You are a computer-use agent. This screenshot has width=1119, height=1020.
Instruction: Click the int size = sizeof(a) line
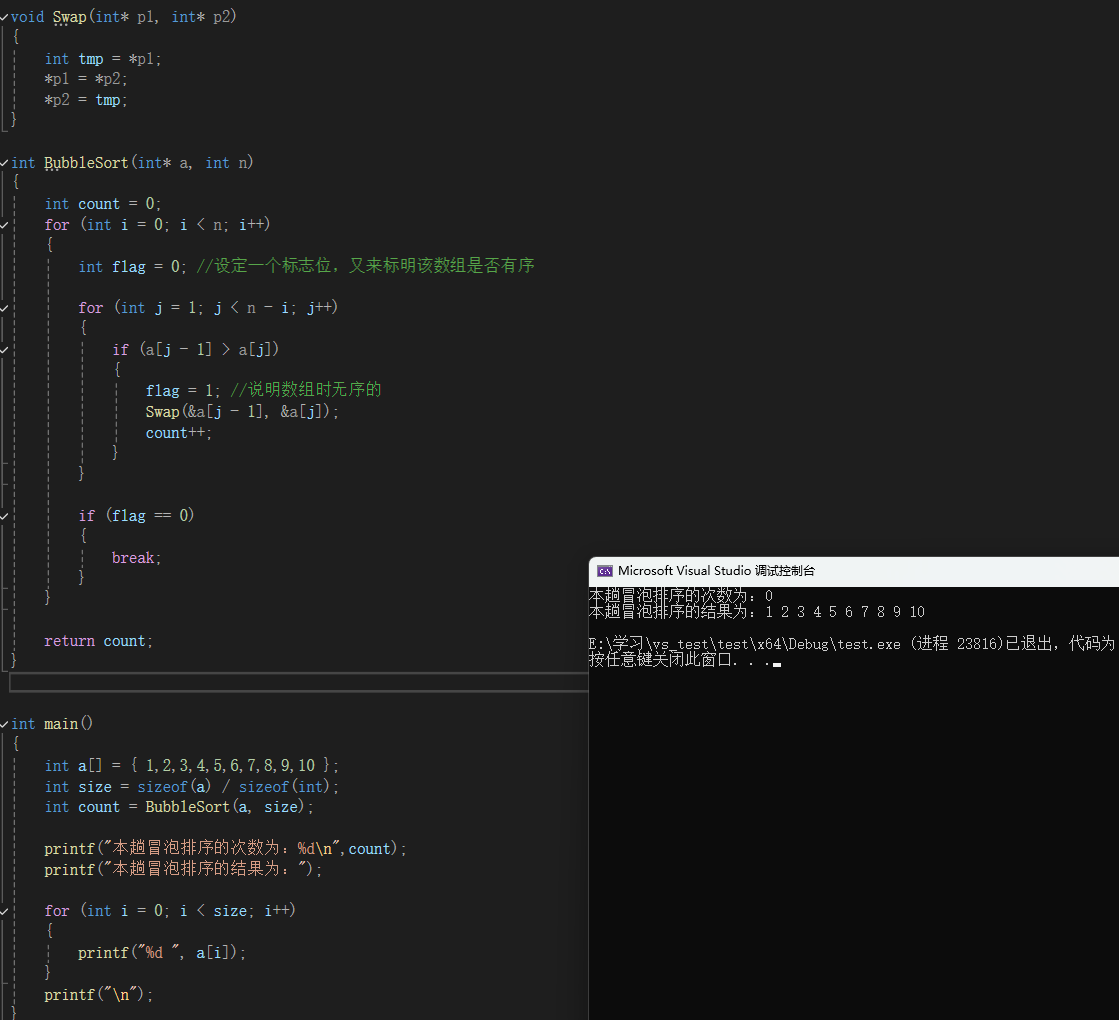click(x=191, y=787)
